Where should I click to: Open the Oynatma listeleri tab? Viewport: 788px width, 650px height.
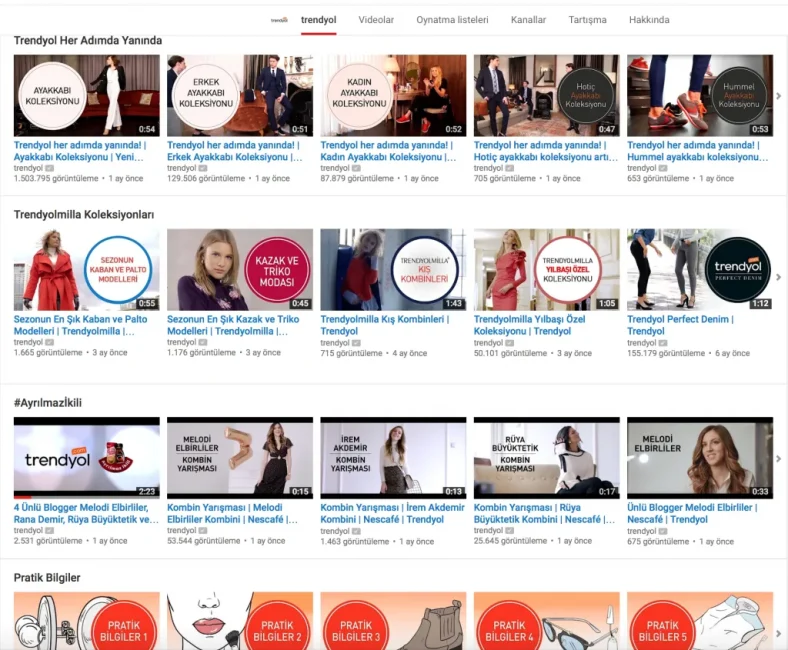(x=452, y=20)
